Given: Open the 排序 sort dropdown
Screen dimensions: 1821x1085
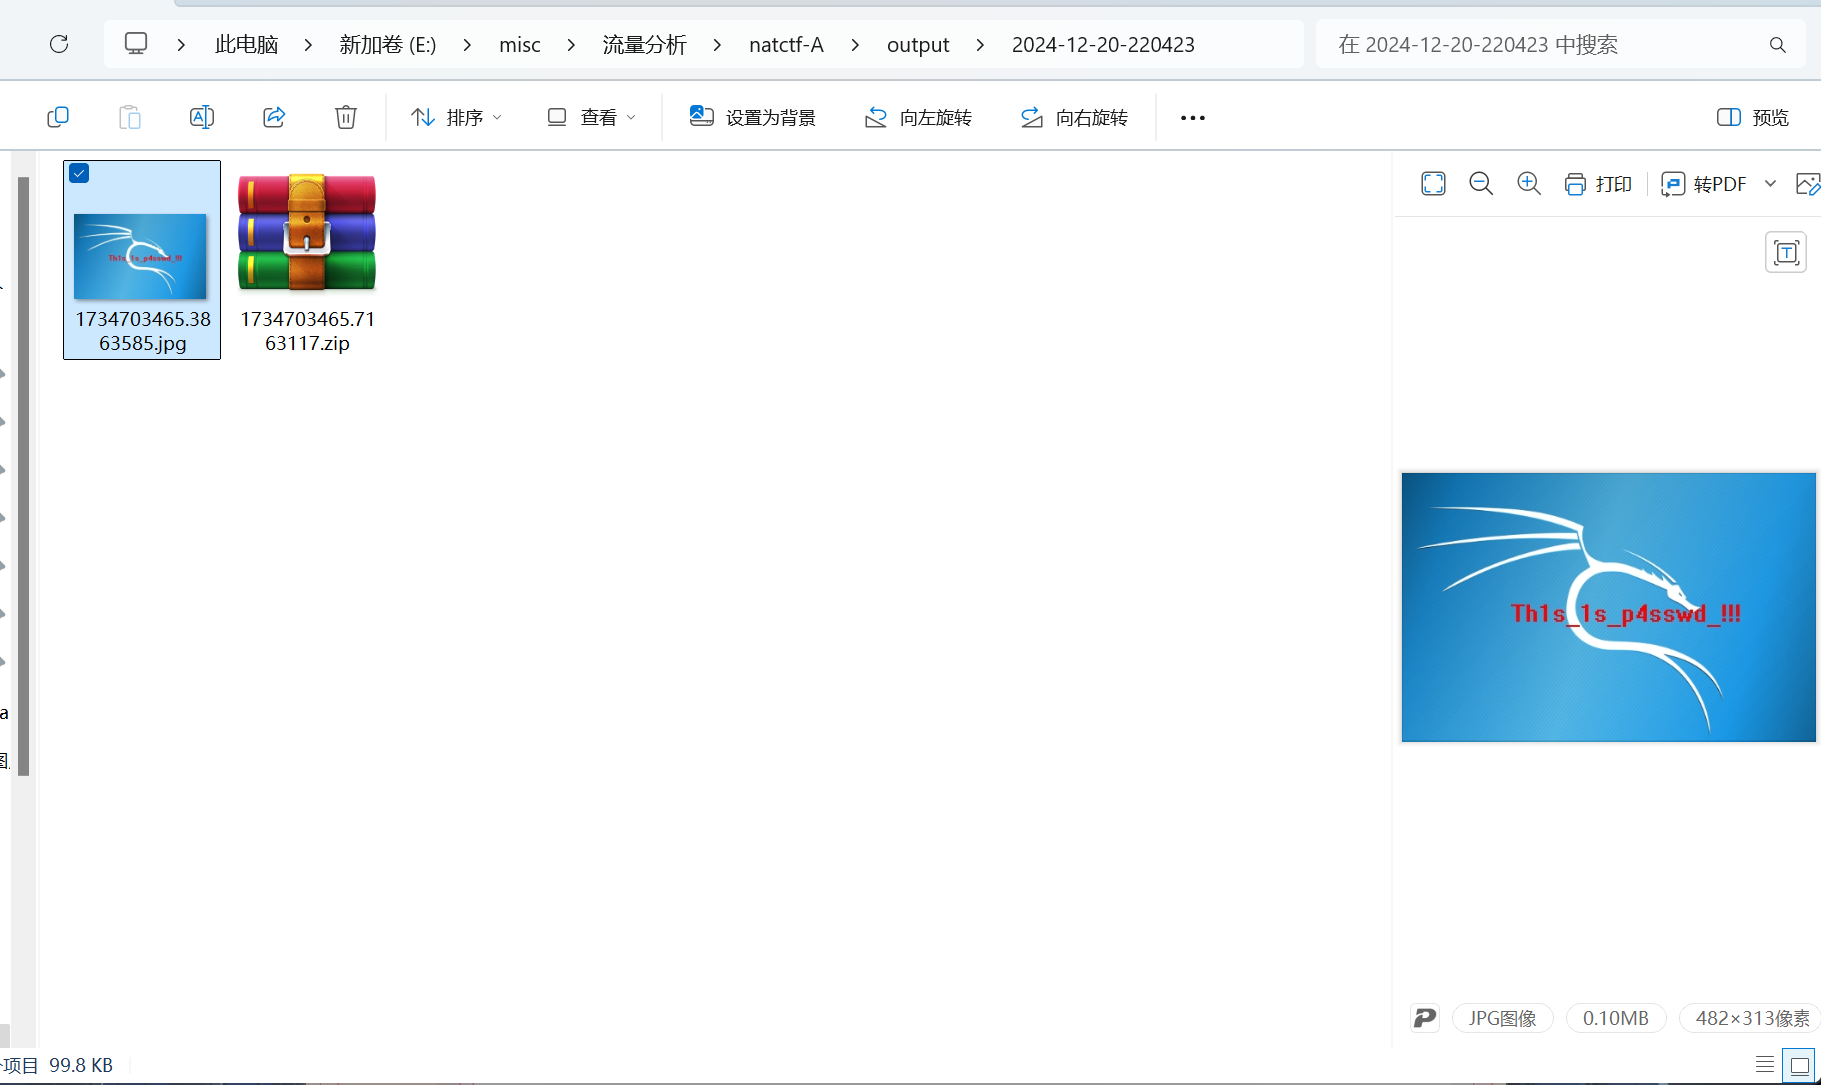Looking at the screenshot, I should [457, 118].
